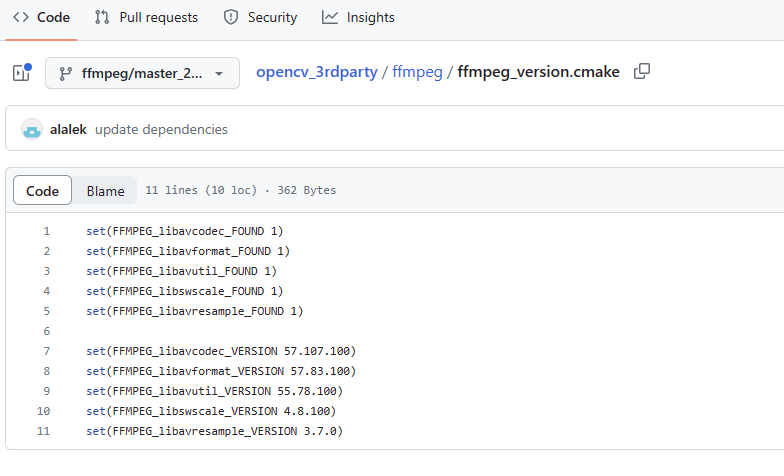
Task: Click the Insights graph icon
Action: (x=330, y=18)
